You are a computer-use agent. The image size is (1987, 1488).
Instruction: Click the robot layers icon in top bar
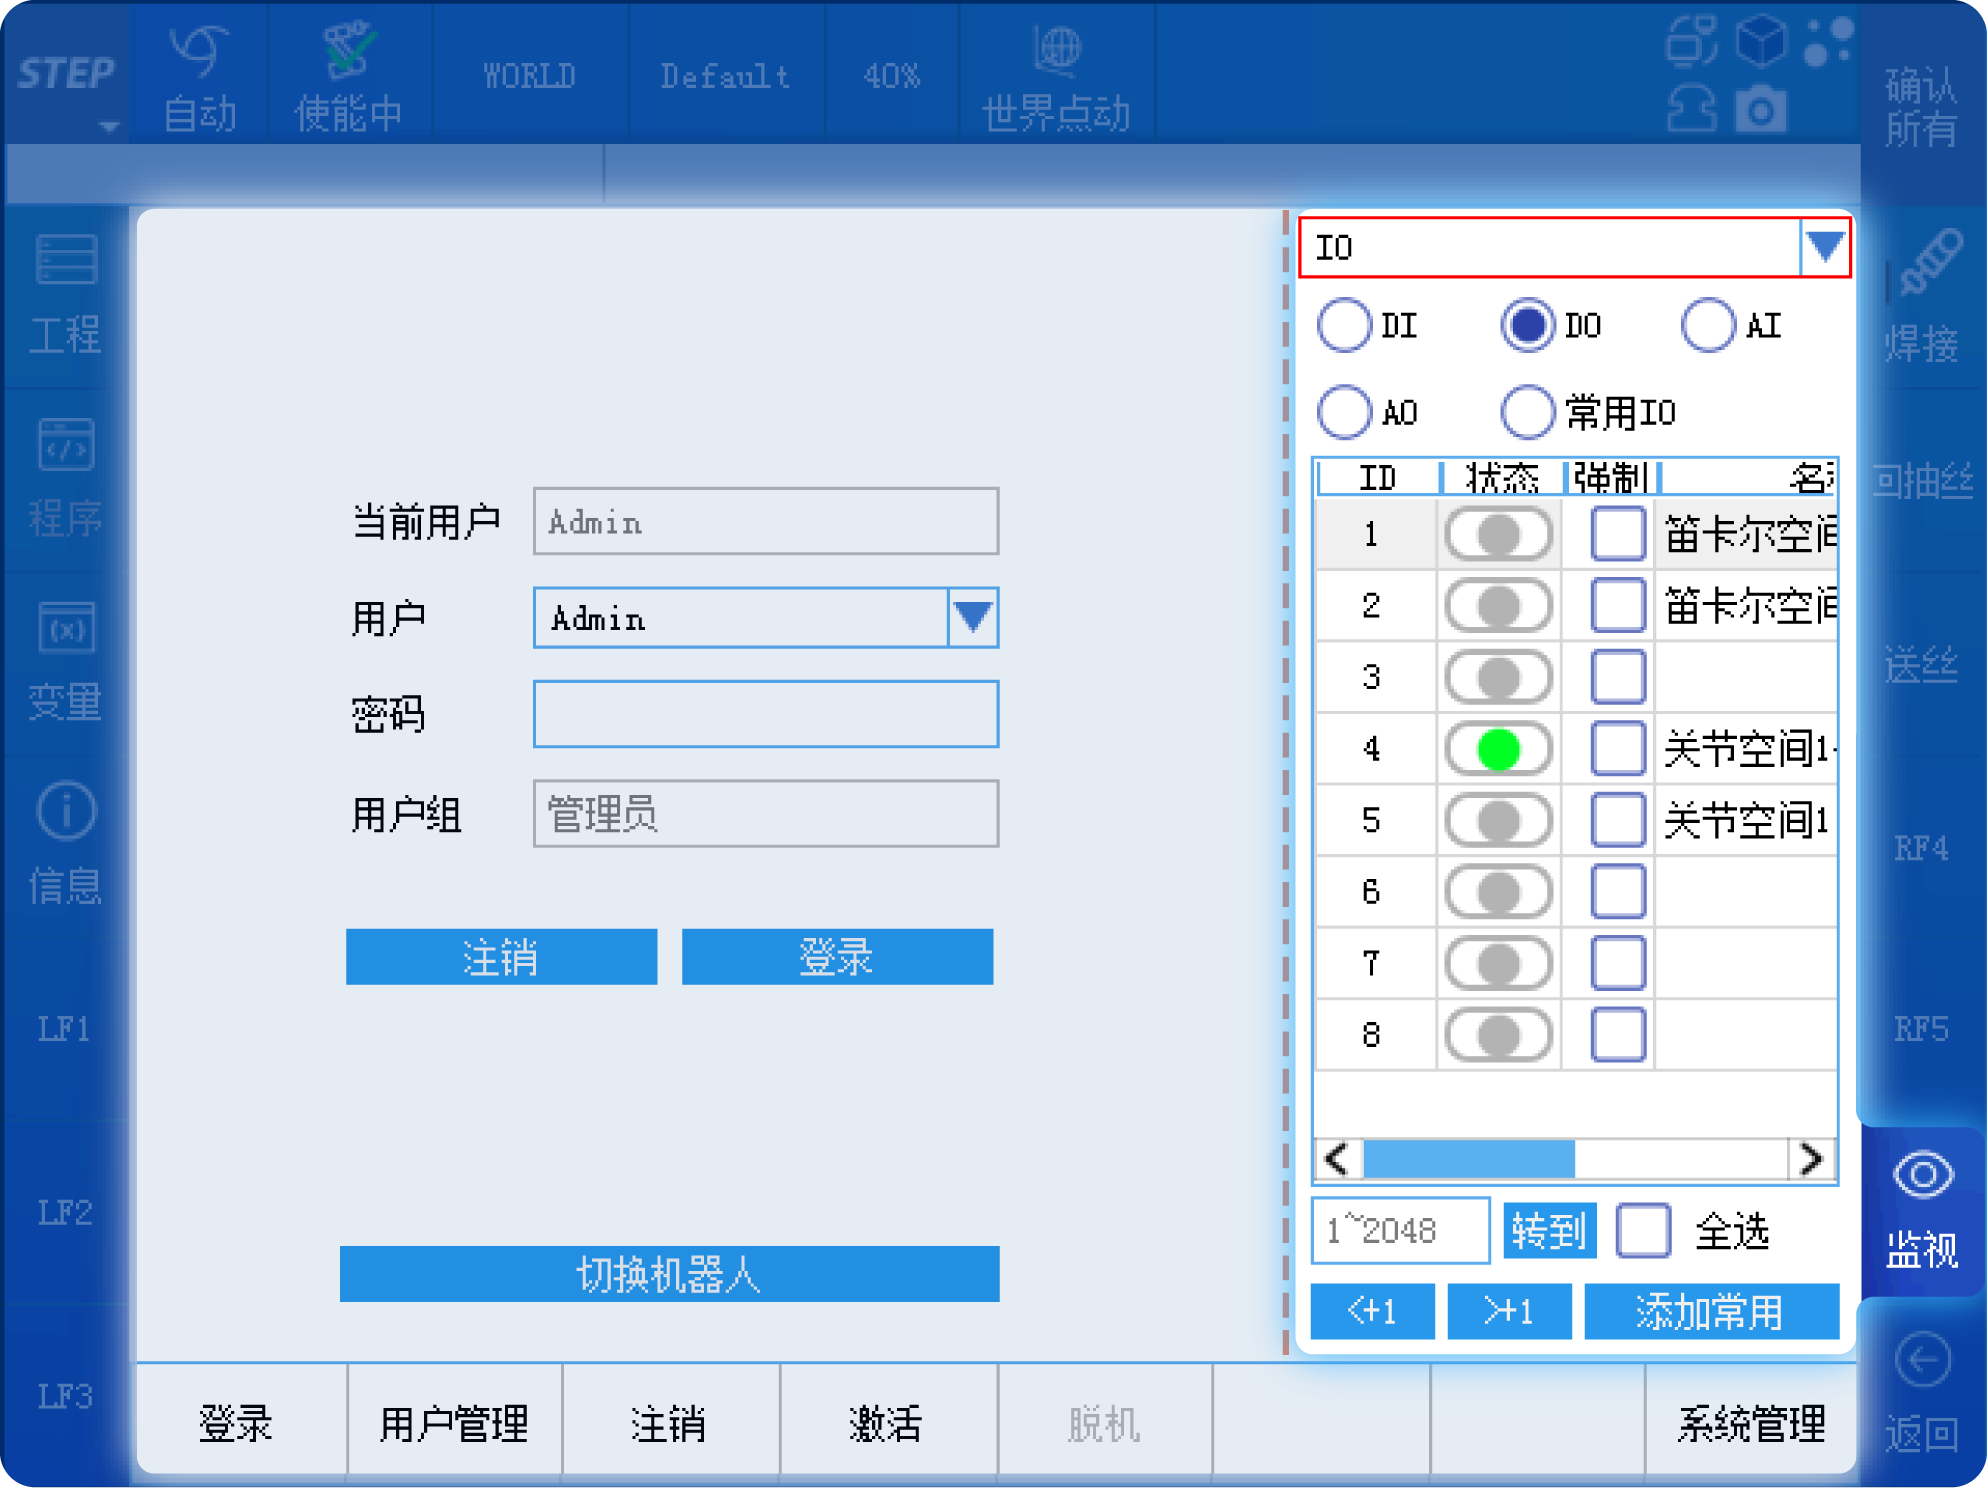click(1692, 43)
